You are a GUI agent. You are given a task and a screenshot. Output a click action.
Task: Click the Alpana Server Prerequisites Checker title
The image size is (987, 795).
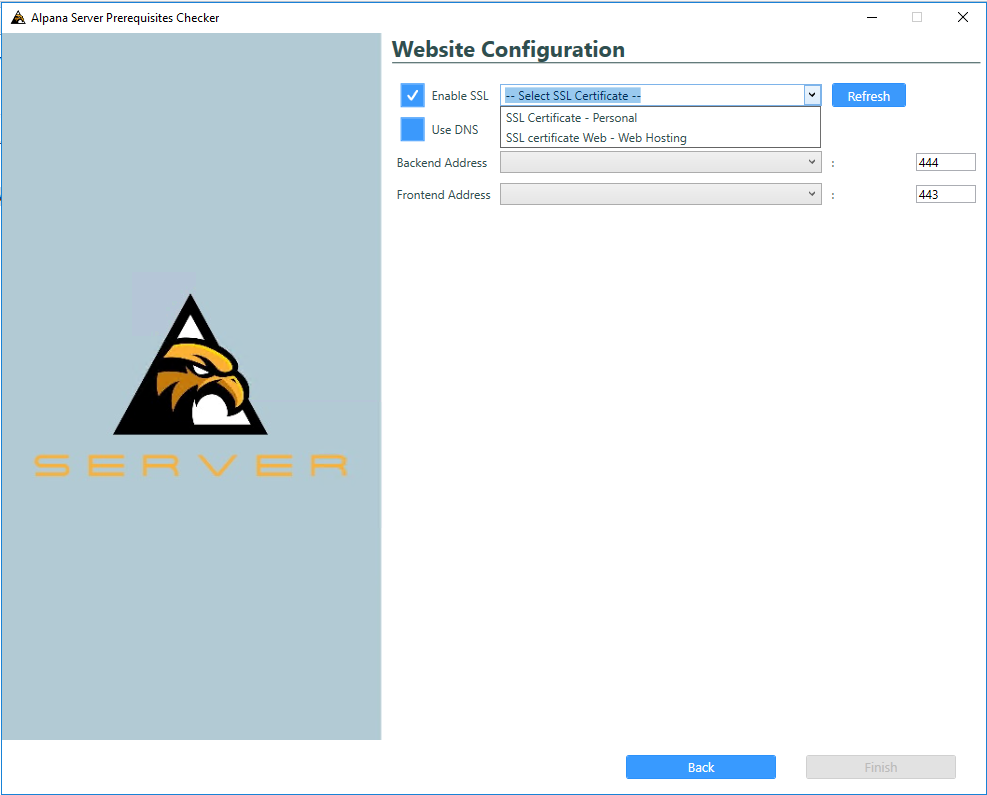(125, 18)
